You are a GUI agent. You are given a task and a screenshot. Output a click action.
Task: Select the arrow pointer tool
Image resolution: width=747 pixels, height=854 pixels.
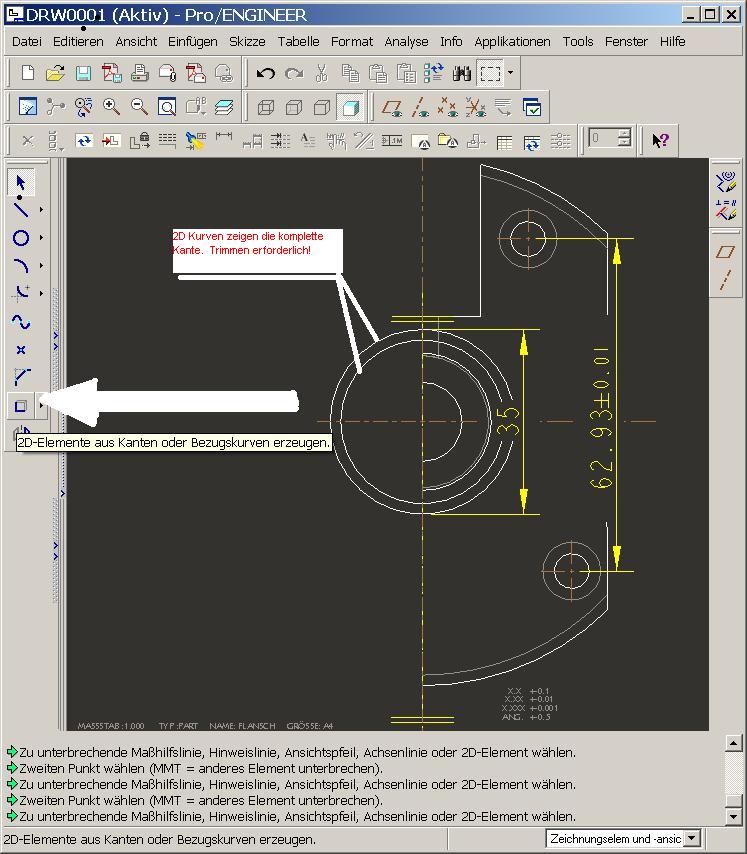click(x=21, y=182)
